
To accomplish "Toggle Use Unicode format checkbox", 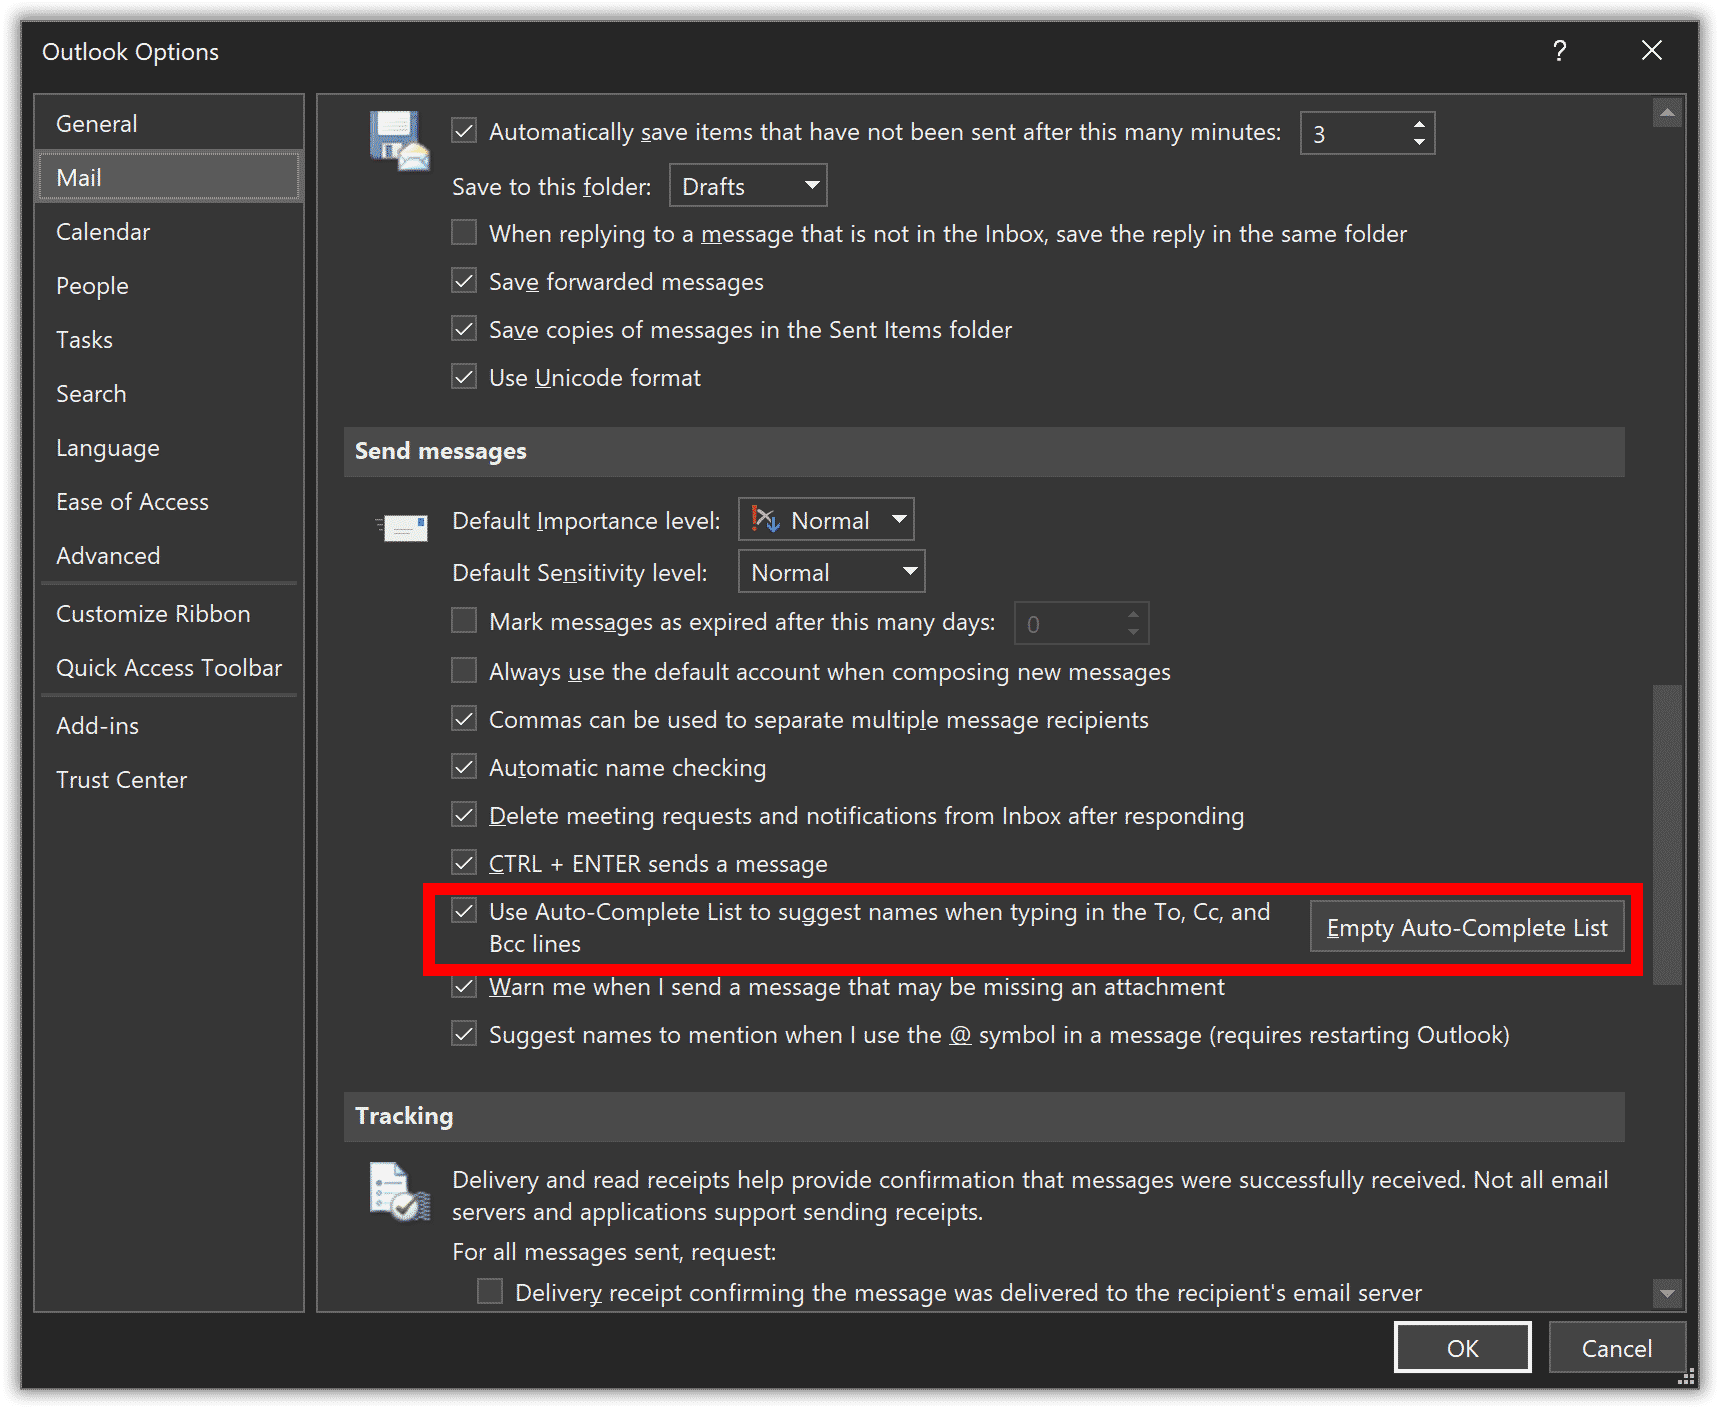I will coord(464,377).
